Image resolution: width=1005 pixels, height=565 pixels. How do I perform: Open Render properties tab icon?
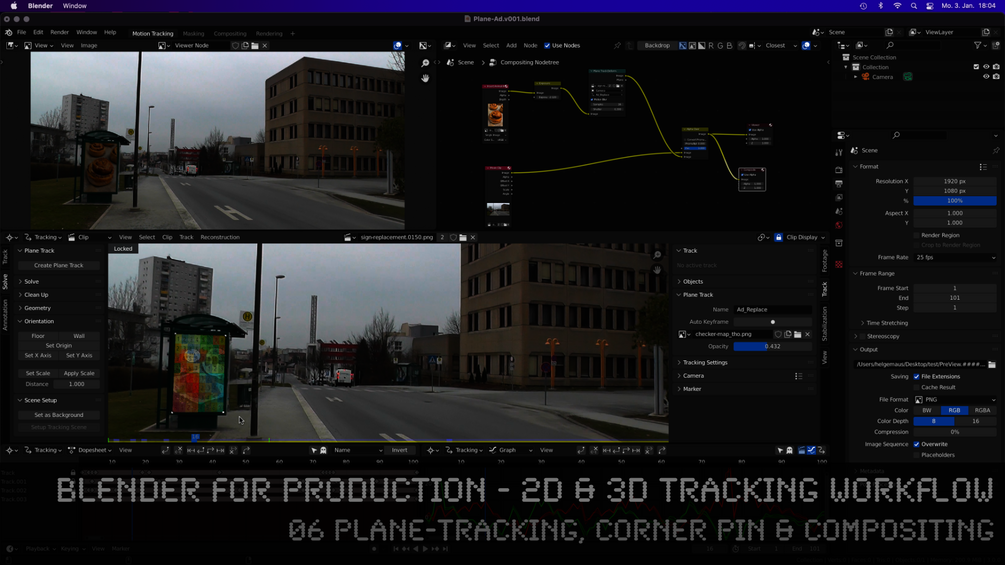pos(839,170)
